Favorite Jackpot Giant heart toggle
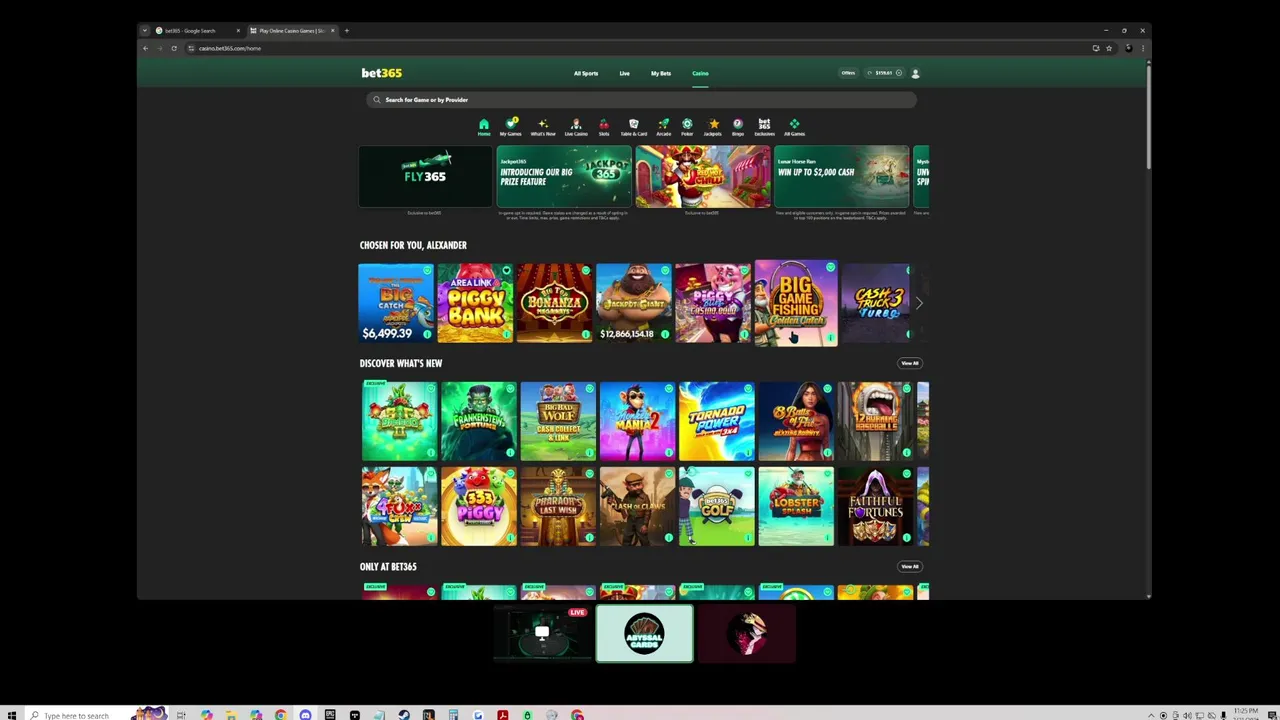This screenshot has height=720, width=1280. [x=664, y=271]
